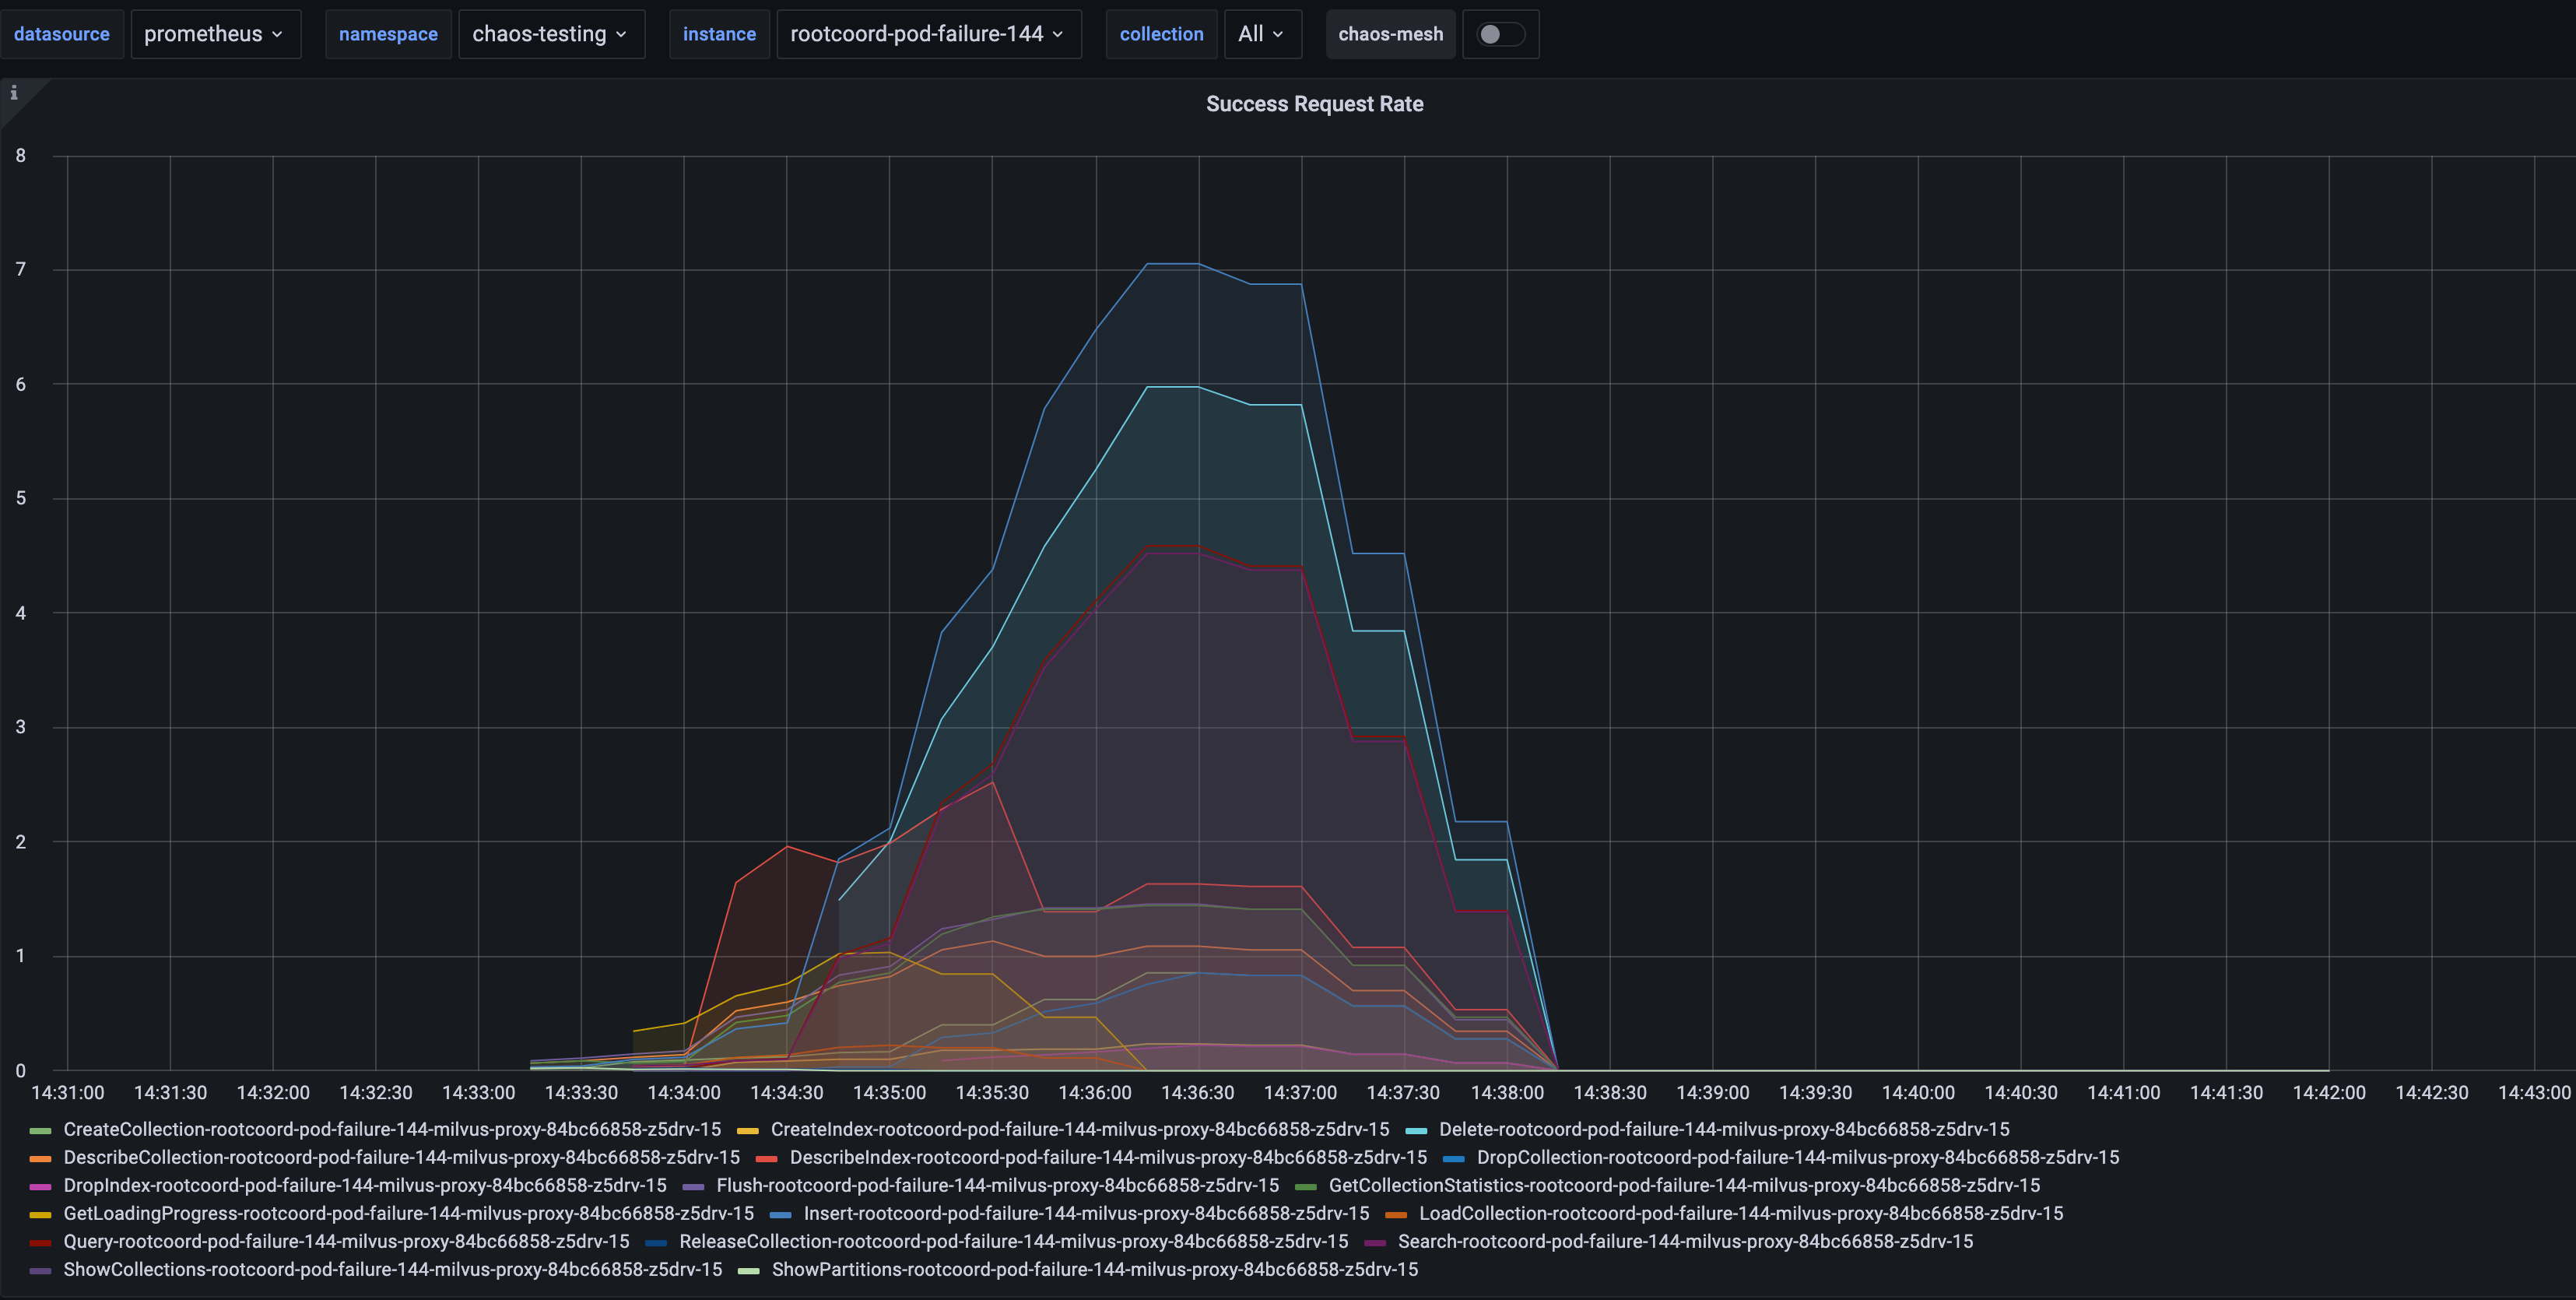Viewport: 2576px width, 1300px height.
Task: Click the panel info icon in corner
Action: [x=14, y=93]
